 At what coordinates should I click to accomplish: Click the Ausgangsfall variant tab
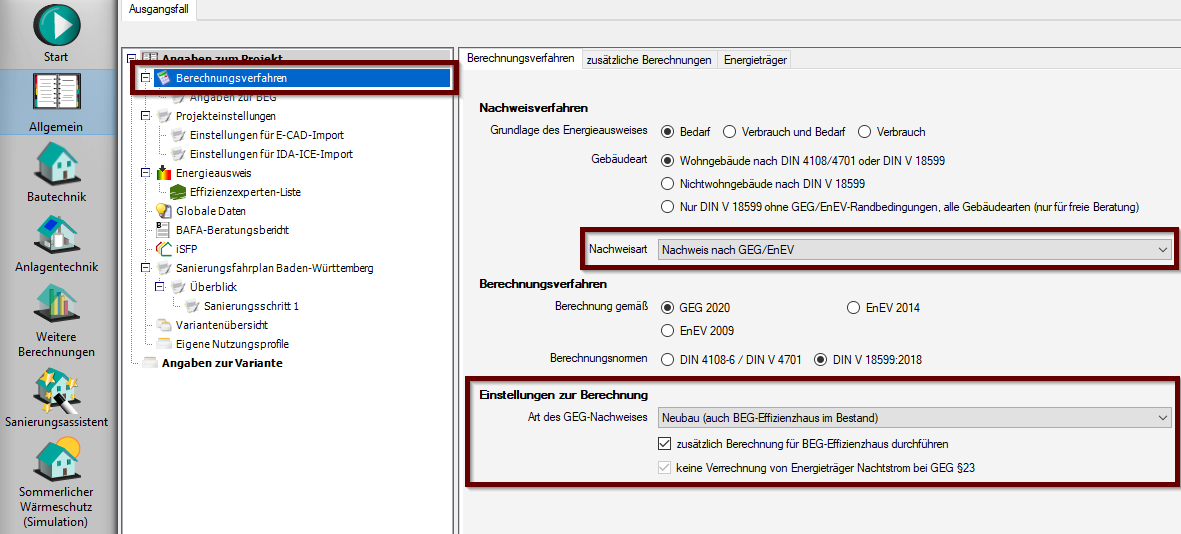[159, 9]
